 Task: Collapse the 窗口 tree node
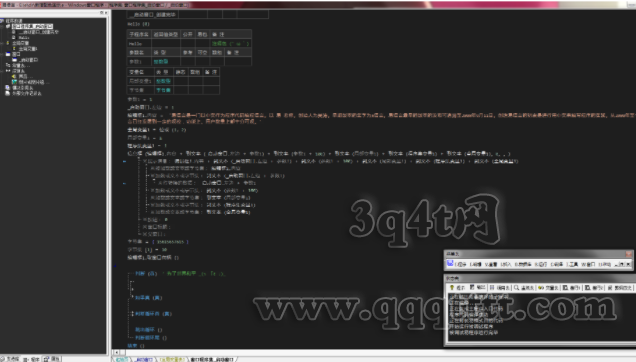tap(2, 54)
